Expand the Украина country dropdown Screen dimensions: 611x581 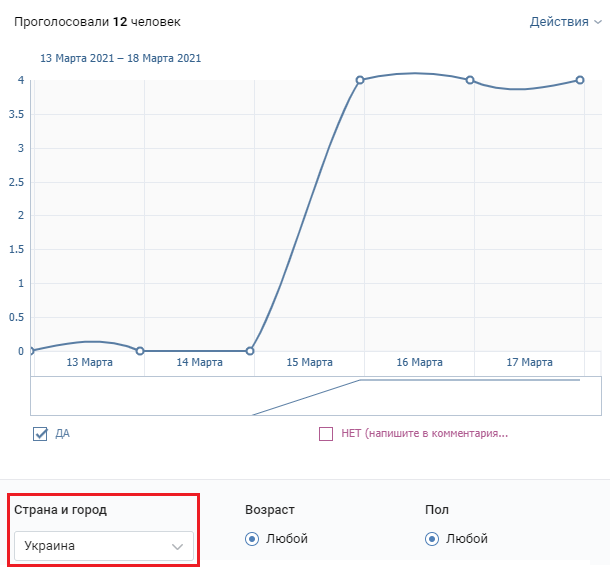point(104,546)
